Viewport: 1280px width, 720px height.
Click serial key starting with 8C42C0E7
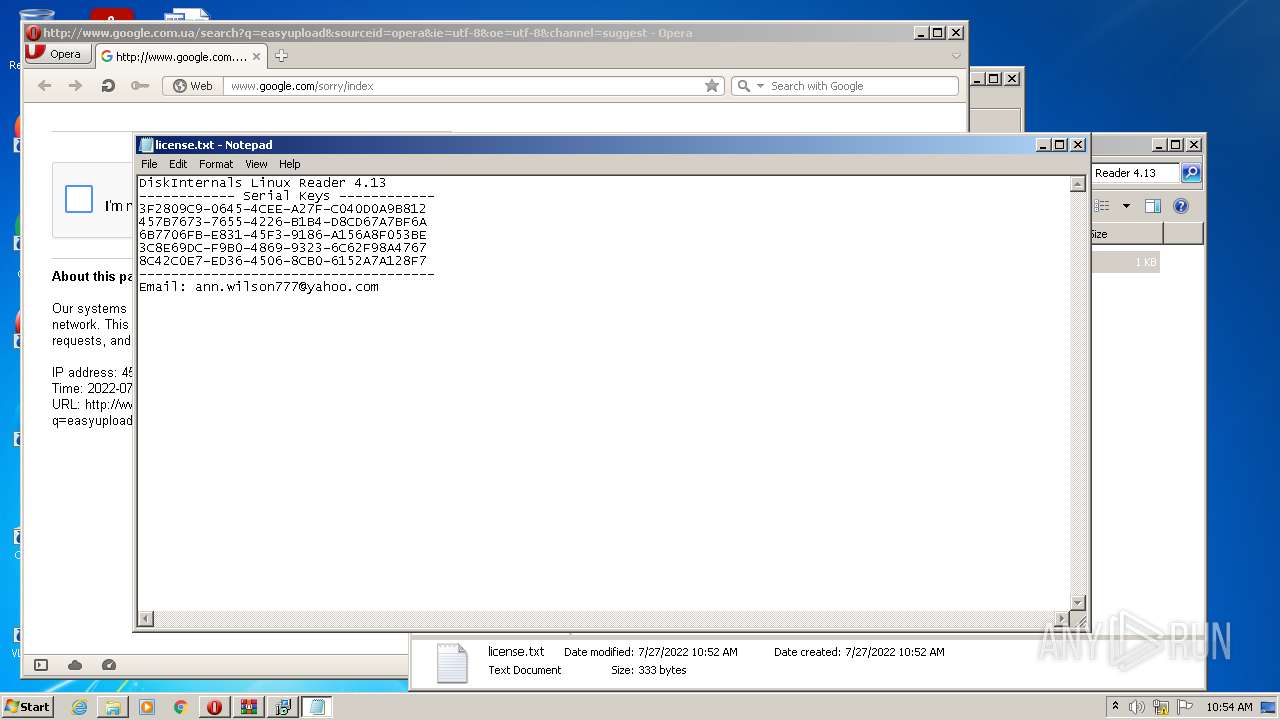[x=283, y=261]
